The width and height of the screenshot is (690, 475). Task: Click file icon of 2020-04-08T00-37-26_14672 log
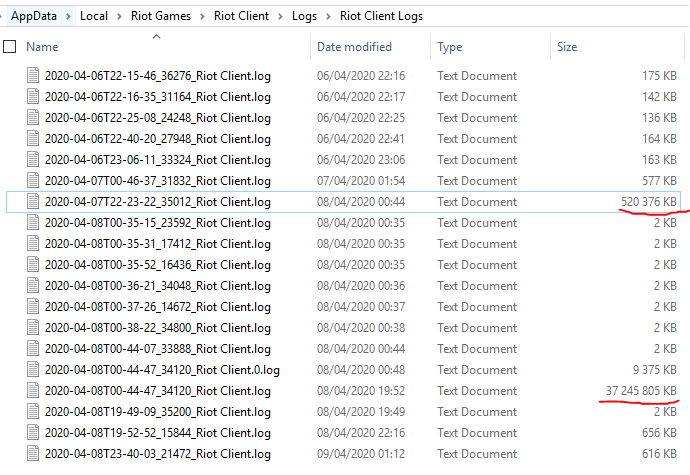(33, 306)
